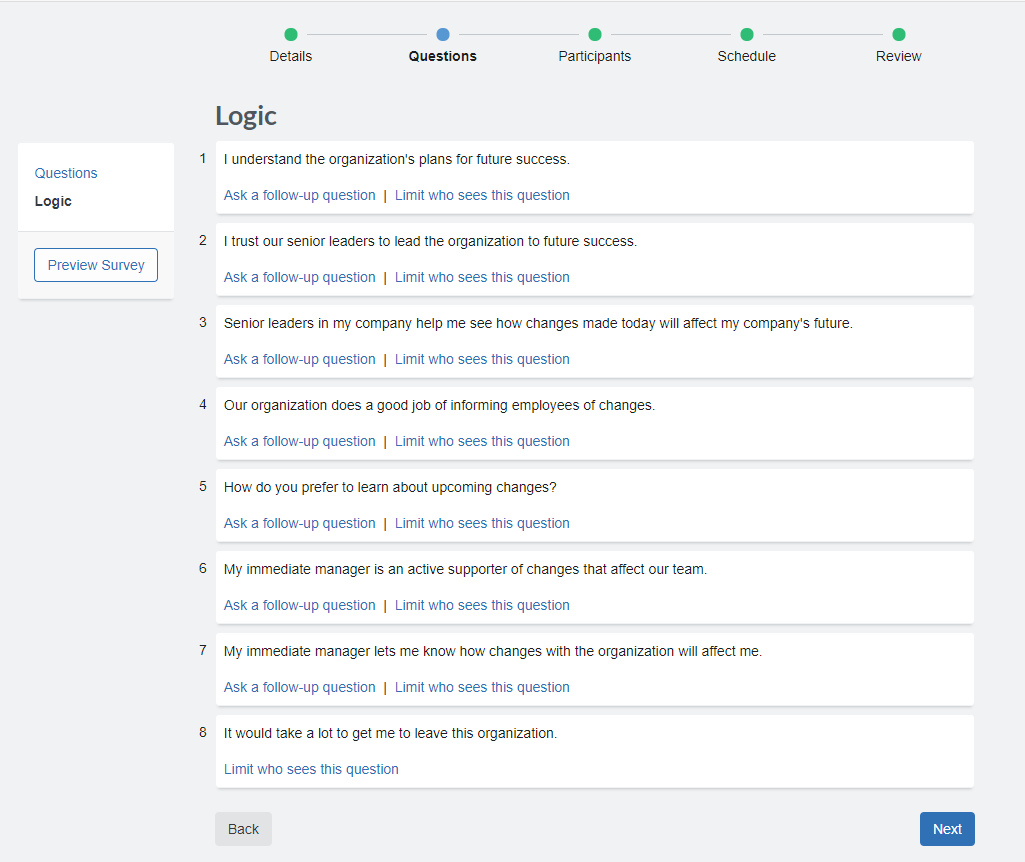
Task: Select Logic in the left sidebar
Action: [52, 201]
